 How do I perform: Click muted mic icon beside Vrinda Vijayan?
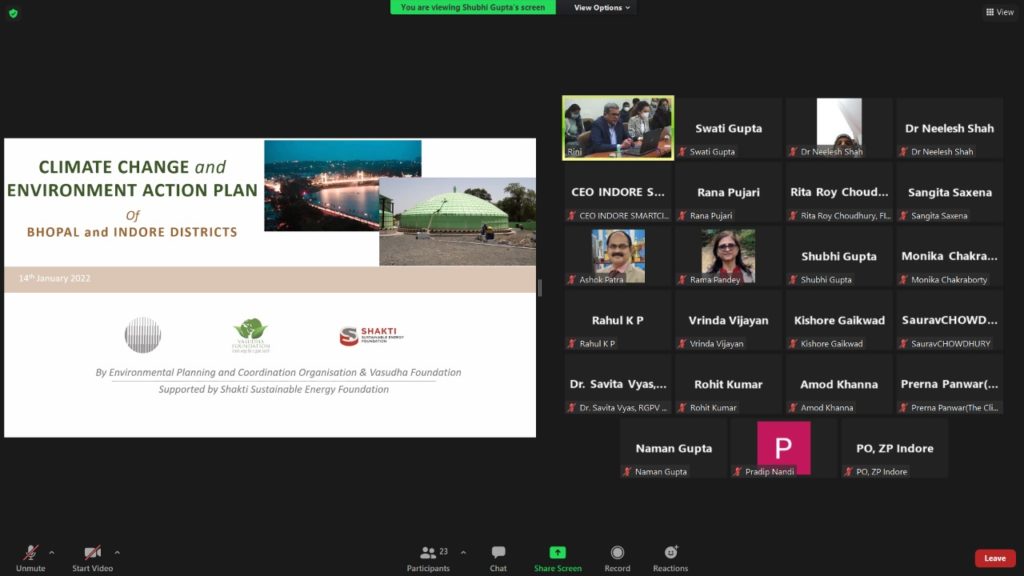682,344
